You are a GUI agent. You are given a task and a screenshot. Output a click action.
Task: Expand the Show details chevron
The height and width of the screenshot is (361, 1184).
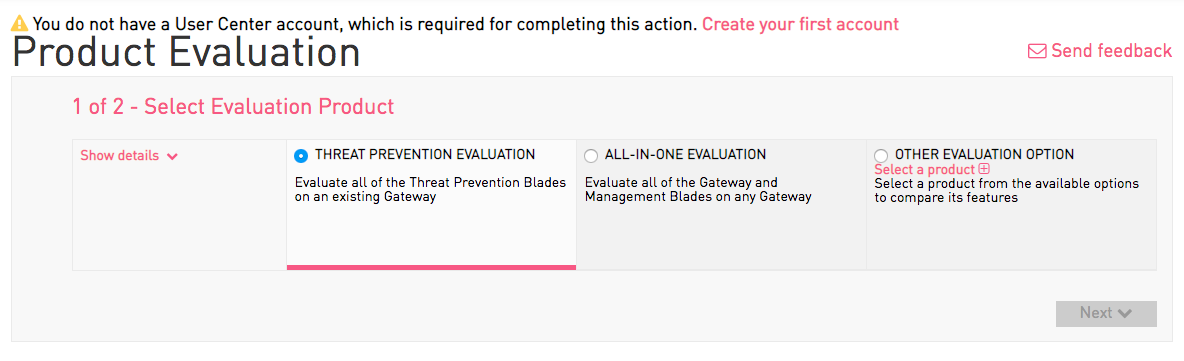point(172,157)
